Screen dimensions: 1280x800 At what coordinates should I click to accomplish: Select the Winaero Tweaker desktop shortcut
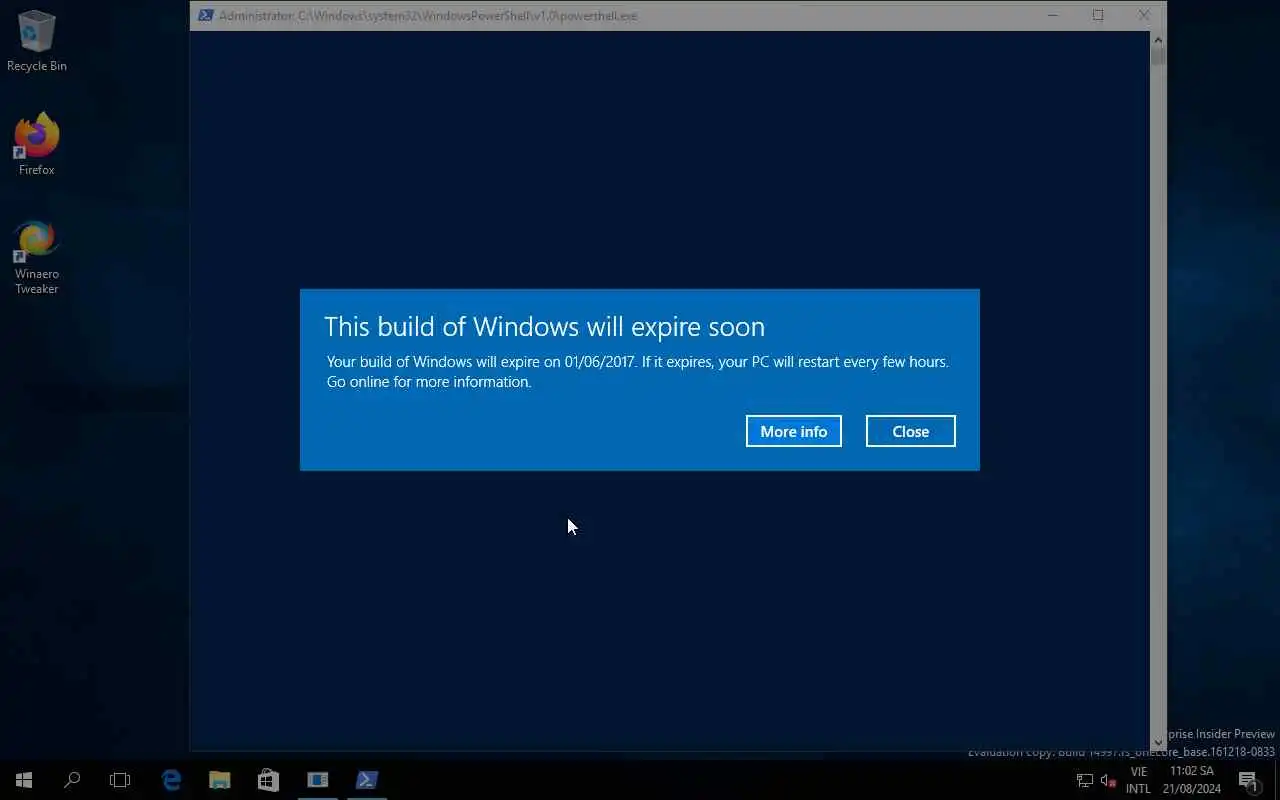point(37,258)
